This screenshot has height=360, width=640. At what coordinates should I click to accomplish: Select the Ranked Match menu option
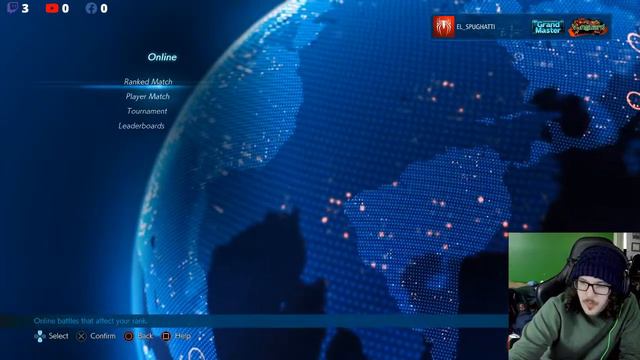pyautogui.click(x=148, y=82)
